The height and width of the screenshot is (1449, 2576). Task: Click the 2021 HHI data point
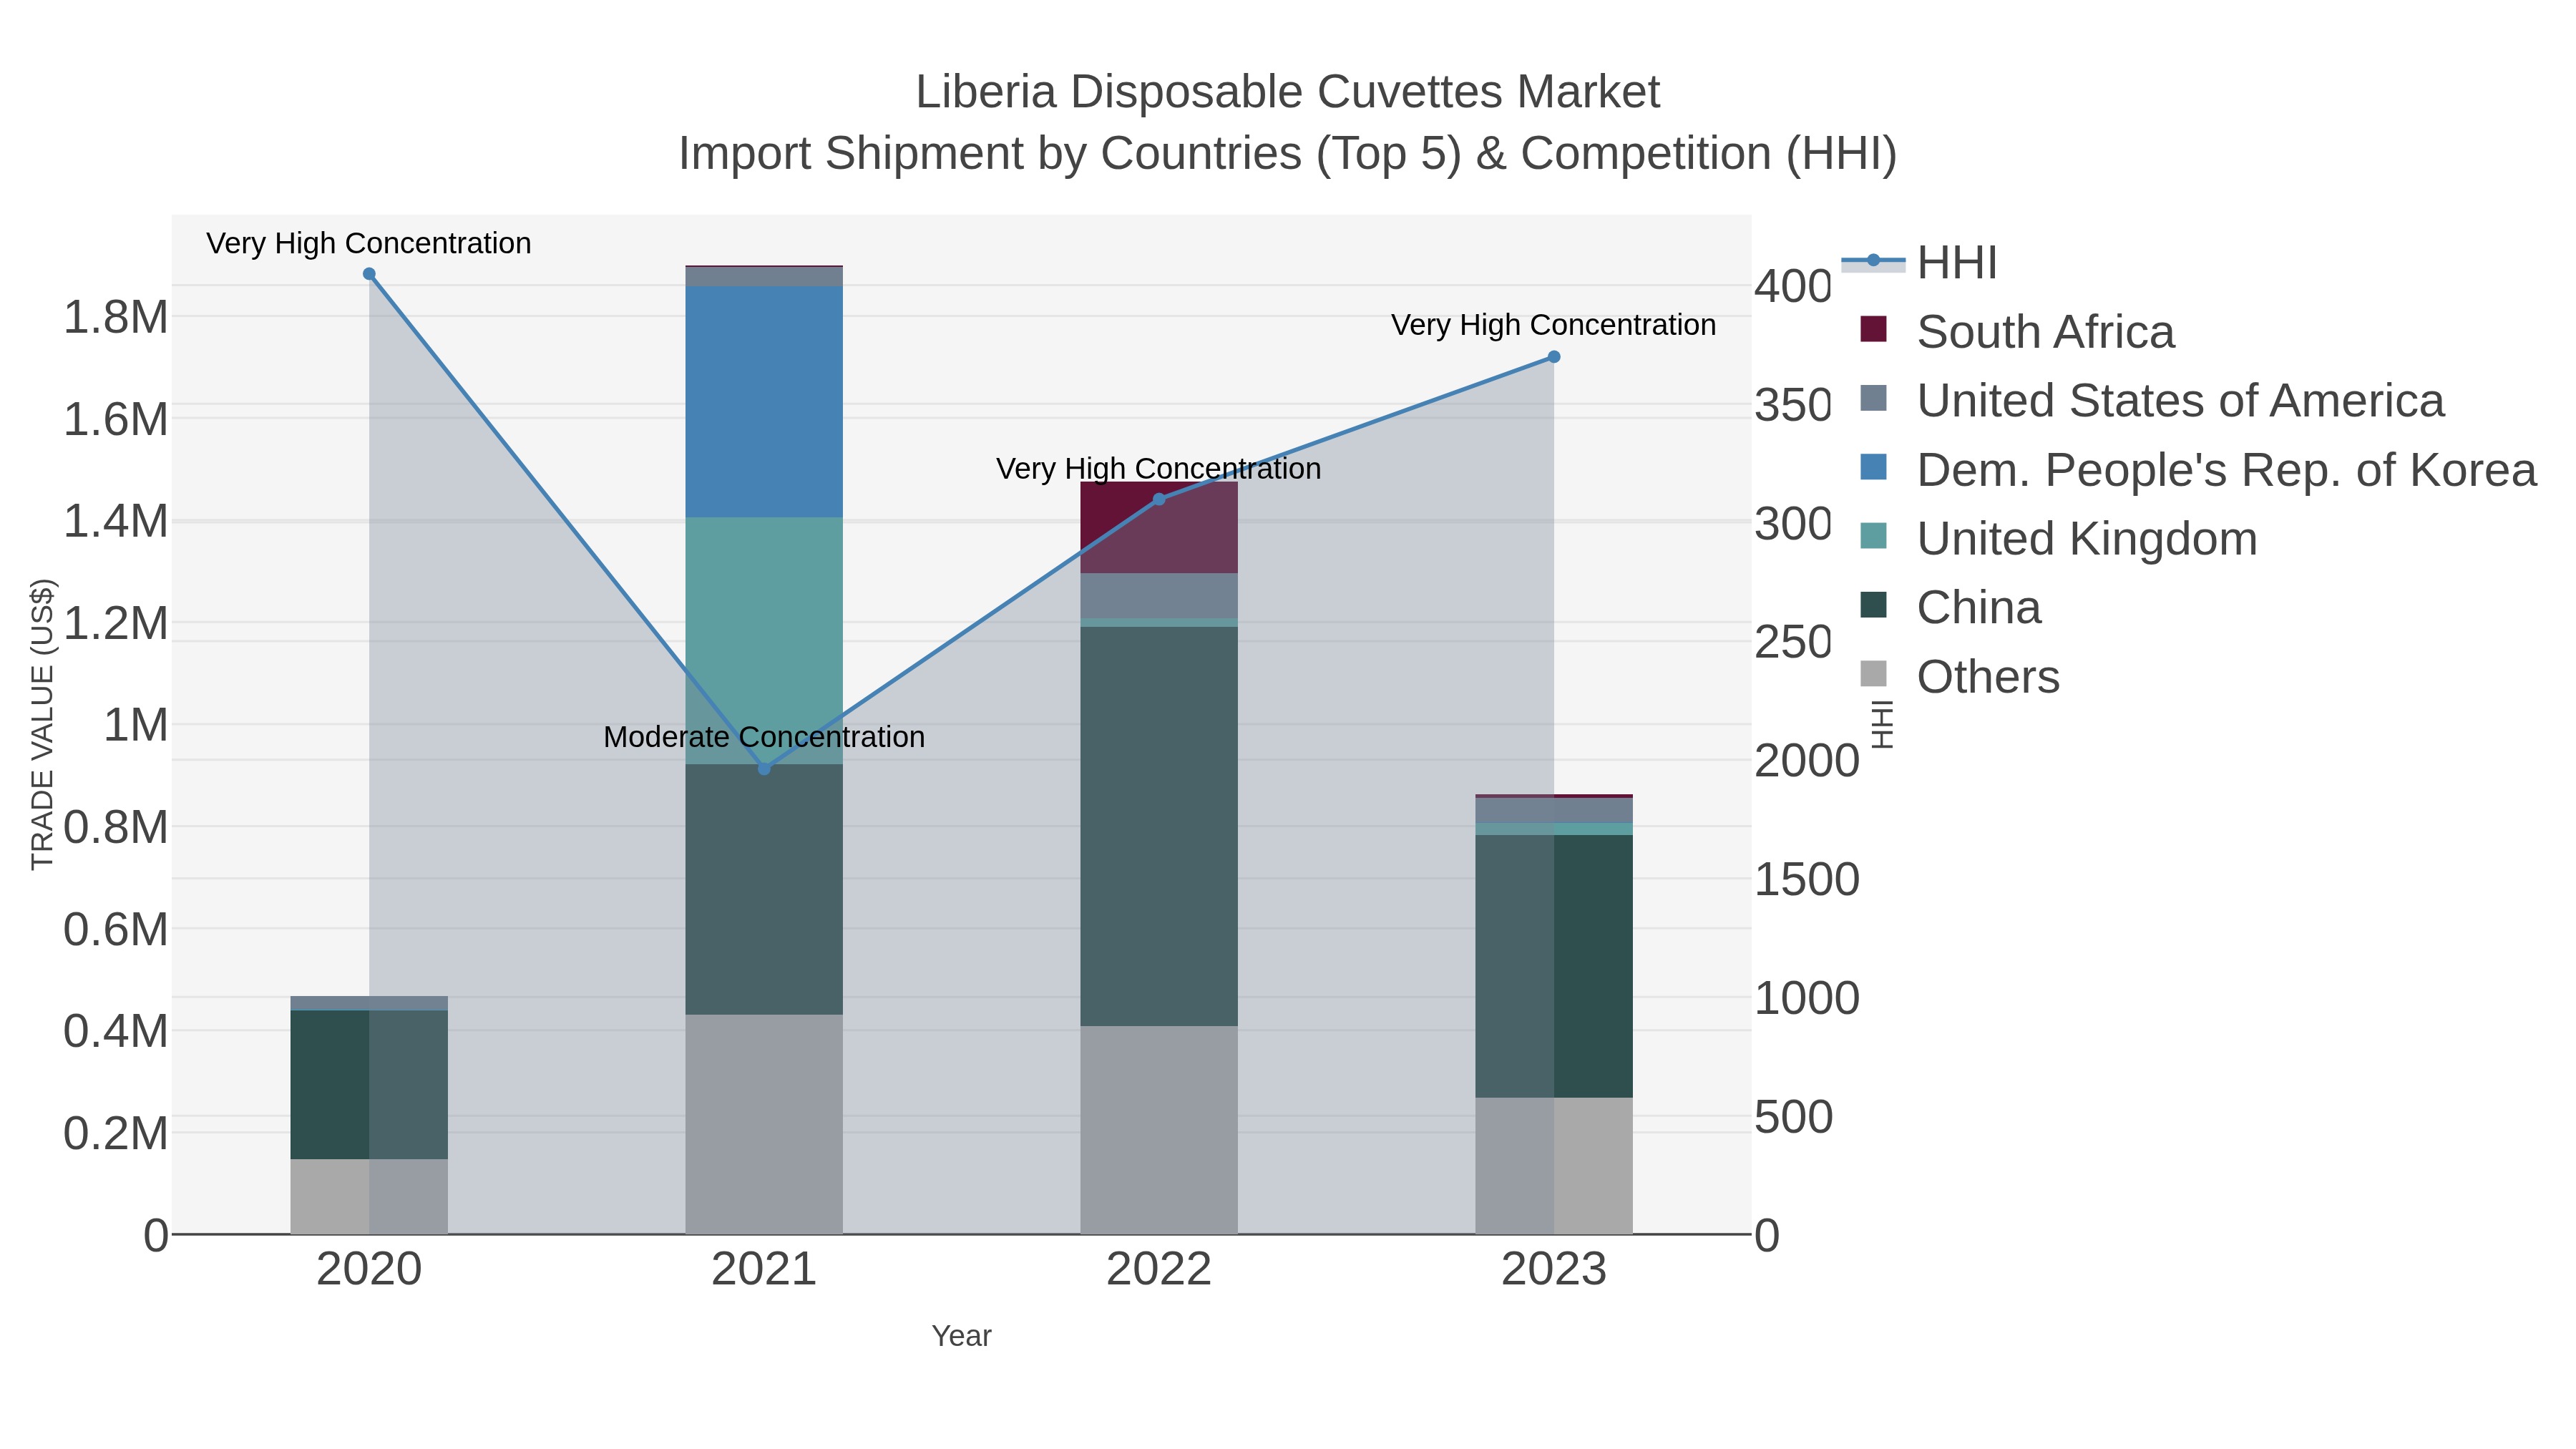click(764, 769)
